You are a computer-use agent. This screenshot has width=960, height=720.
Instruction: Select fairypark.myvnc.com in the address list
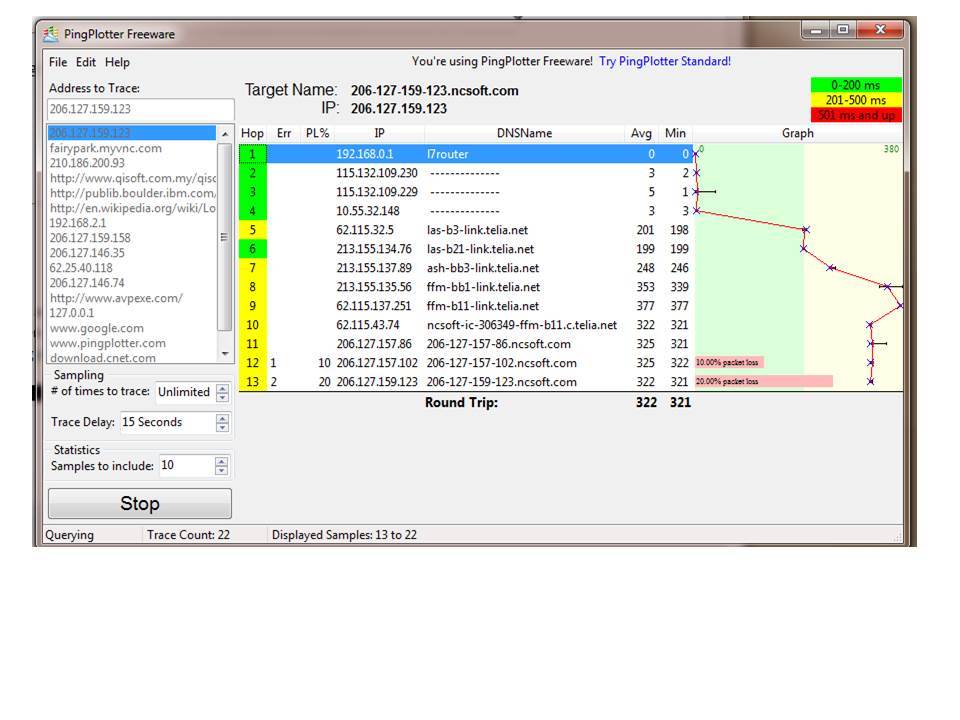click(132, 148)
